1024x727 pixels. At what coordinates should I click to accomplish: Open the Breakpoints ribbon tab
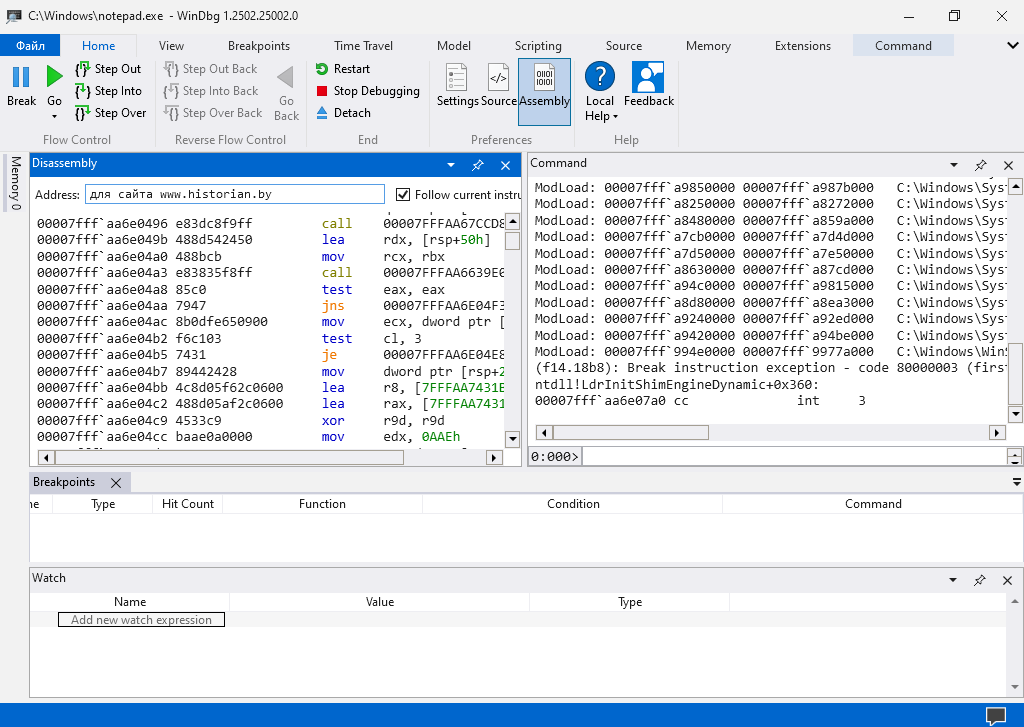[x=259, y=46]
